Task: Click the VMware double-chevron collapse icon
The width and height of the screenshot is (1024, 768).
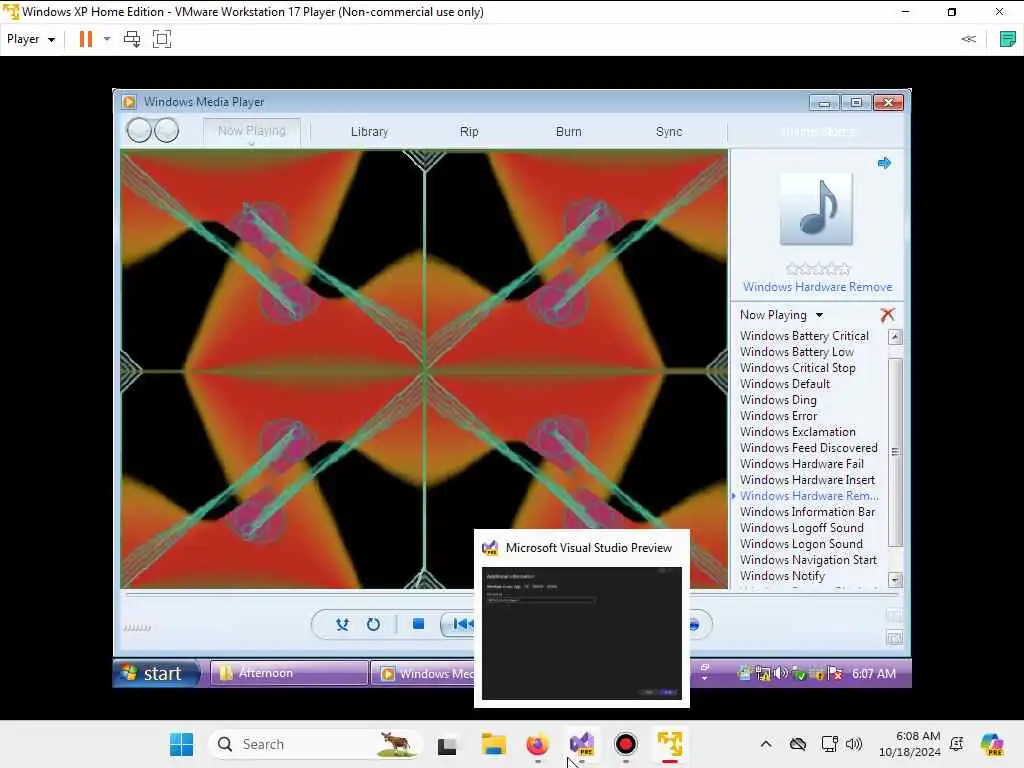Action: (x=968, y=39)
